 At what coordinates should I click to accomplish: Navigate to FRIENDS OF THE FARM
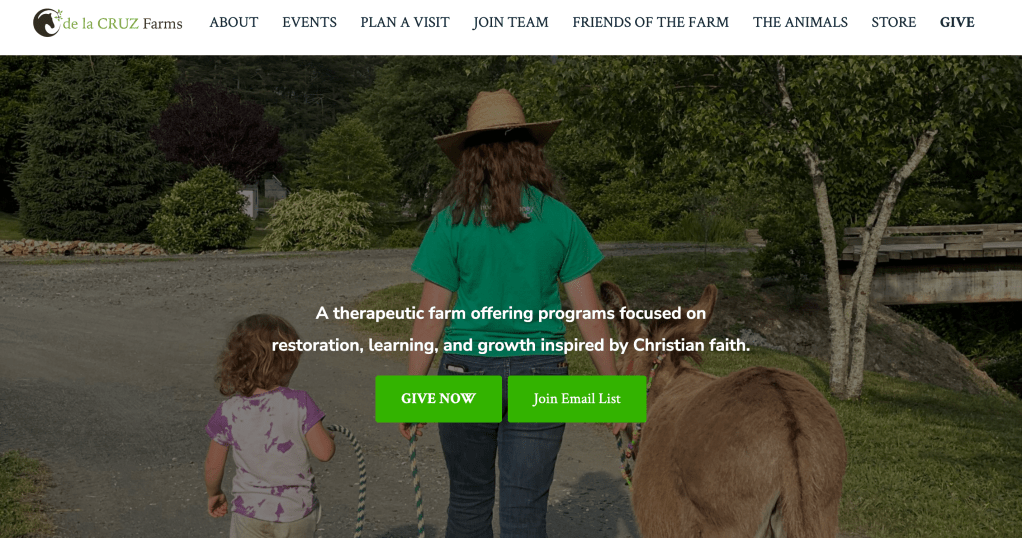click(x=650, y=22)
